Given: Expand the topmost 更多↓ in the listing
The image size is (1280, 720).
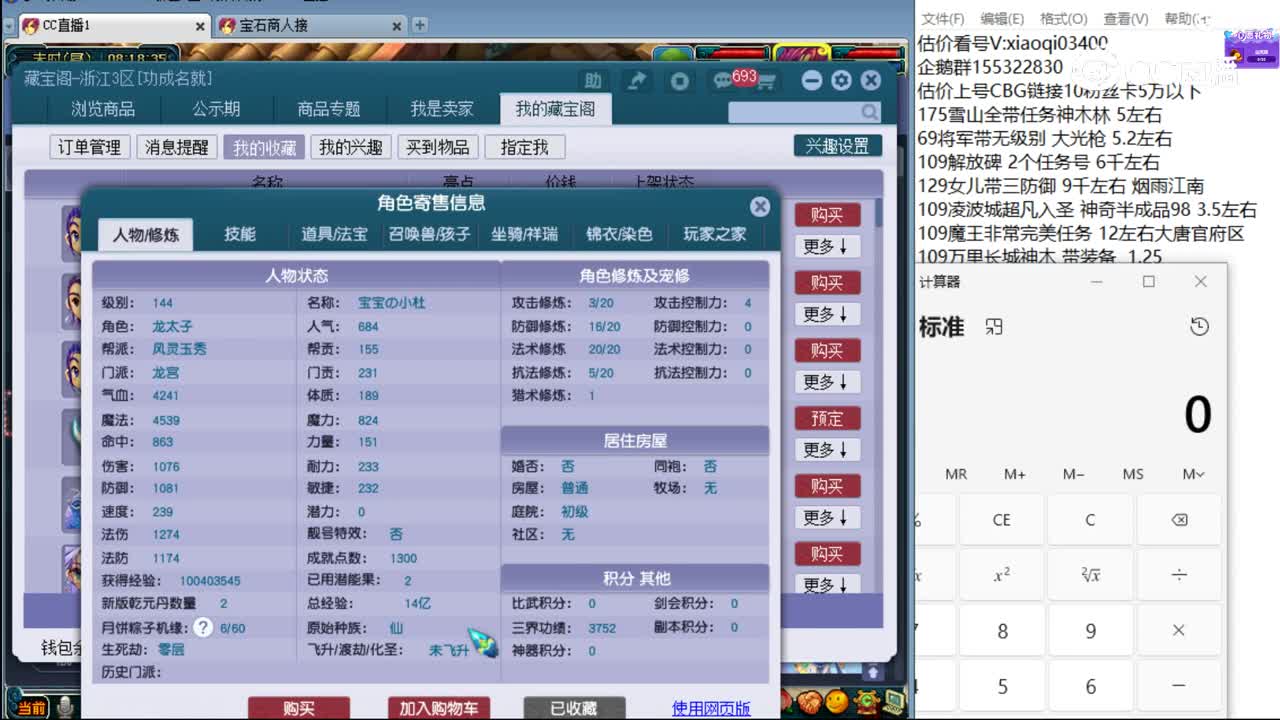Looking at the screenshot, I should click(x=826, y=246).
